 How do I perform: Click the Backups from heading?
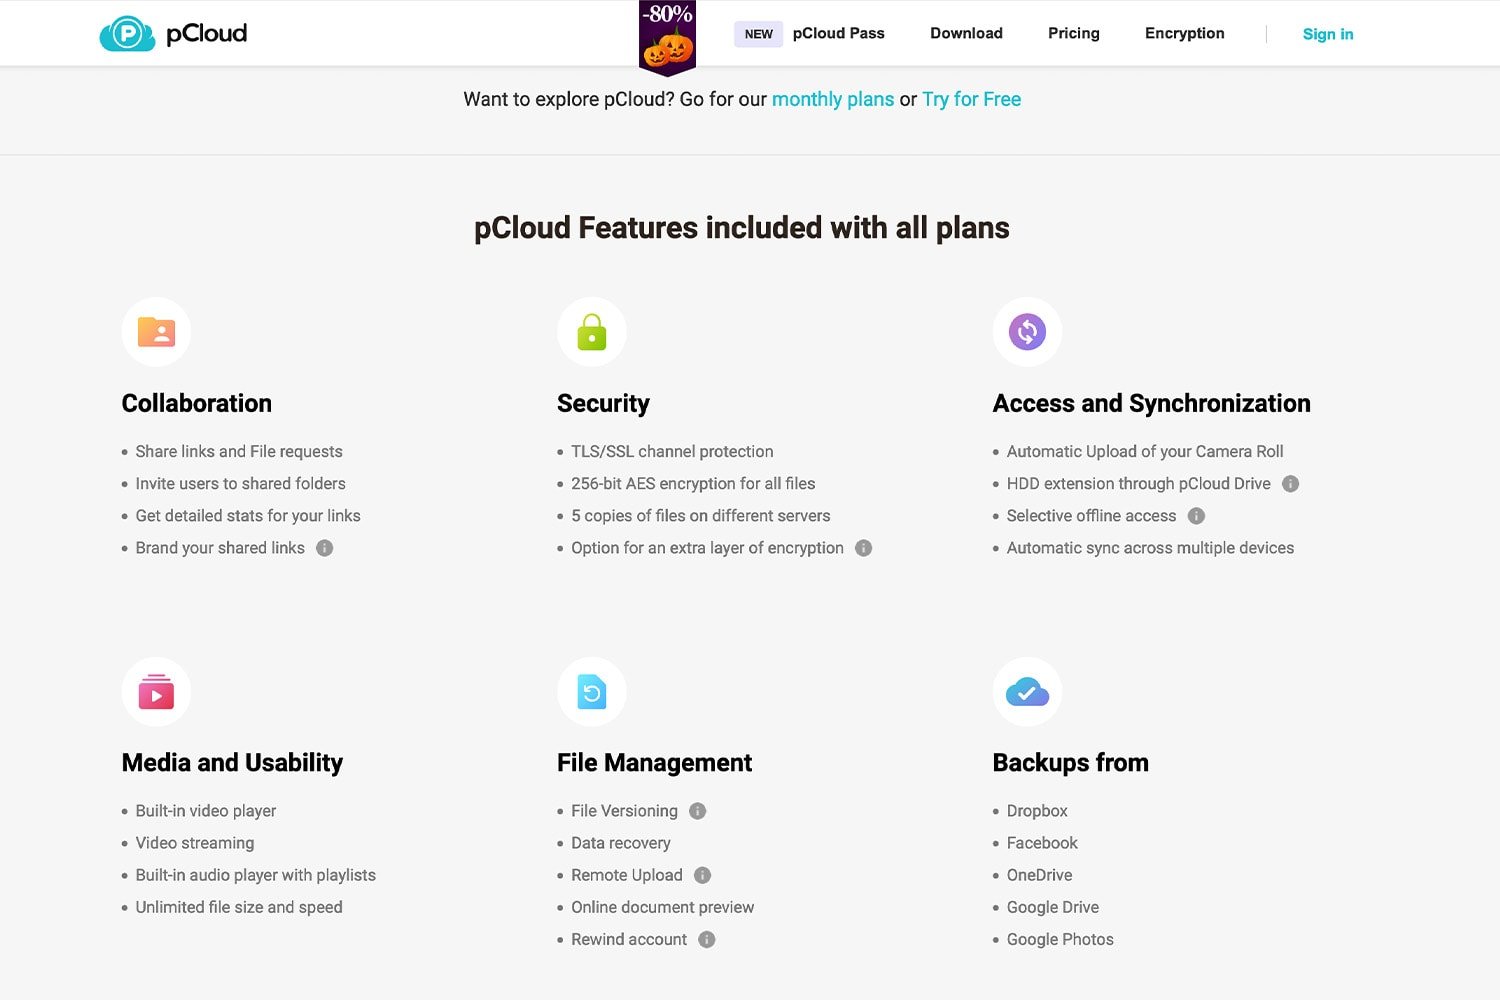[x=1071, y=763]
